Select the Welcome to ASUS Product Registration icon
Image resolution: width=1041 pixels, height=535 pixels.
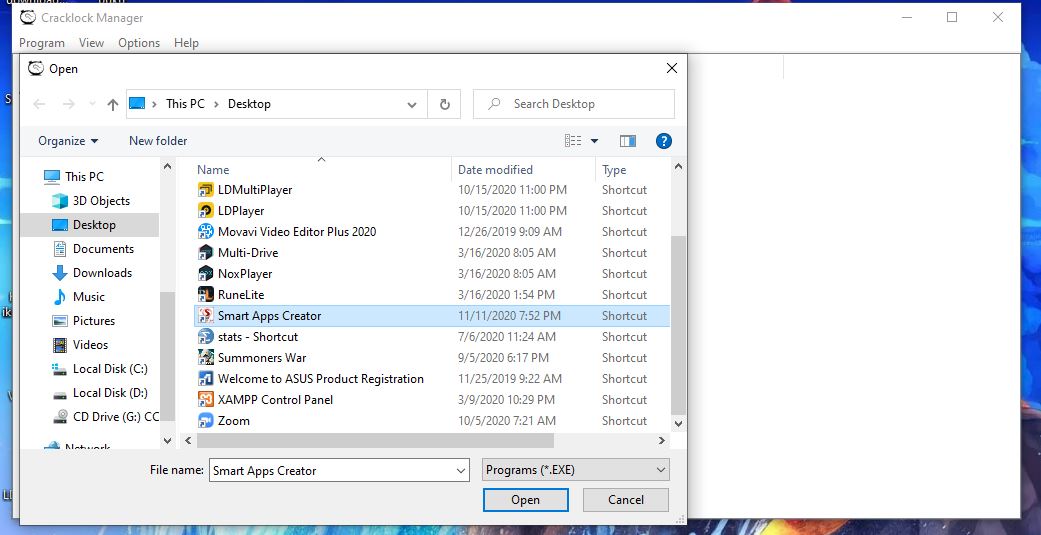tap(206, 379)
